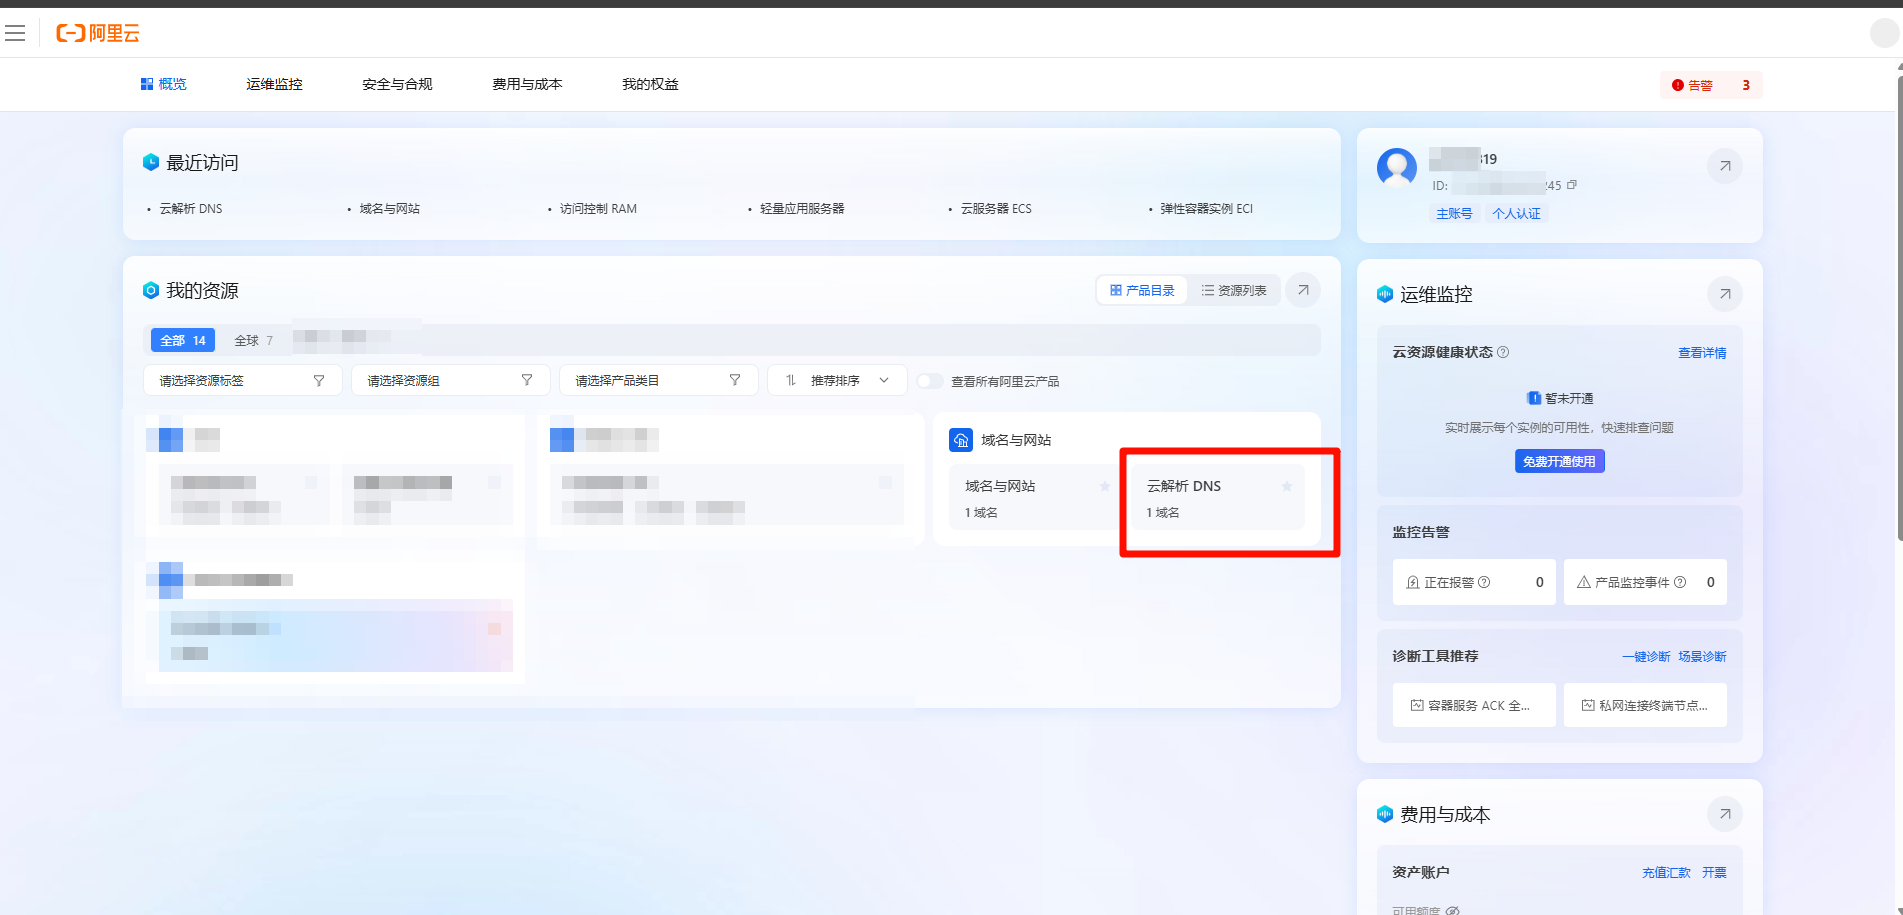Toggle 查看所有阿里云产品 switch
Image resolution: width=1903 pixels, height=915 pixels.
pos(930,381)
